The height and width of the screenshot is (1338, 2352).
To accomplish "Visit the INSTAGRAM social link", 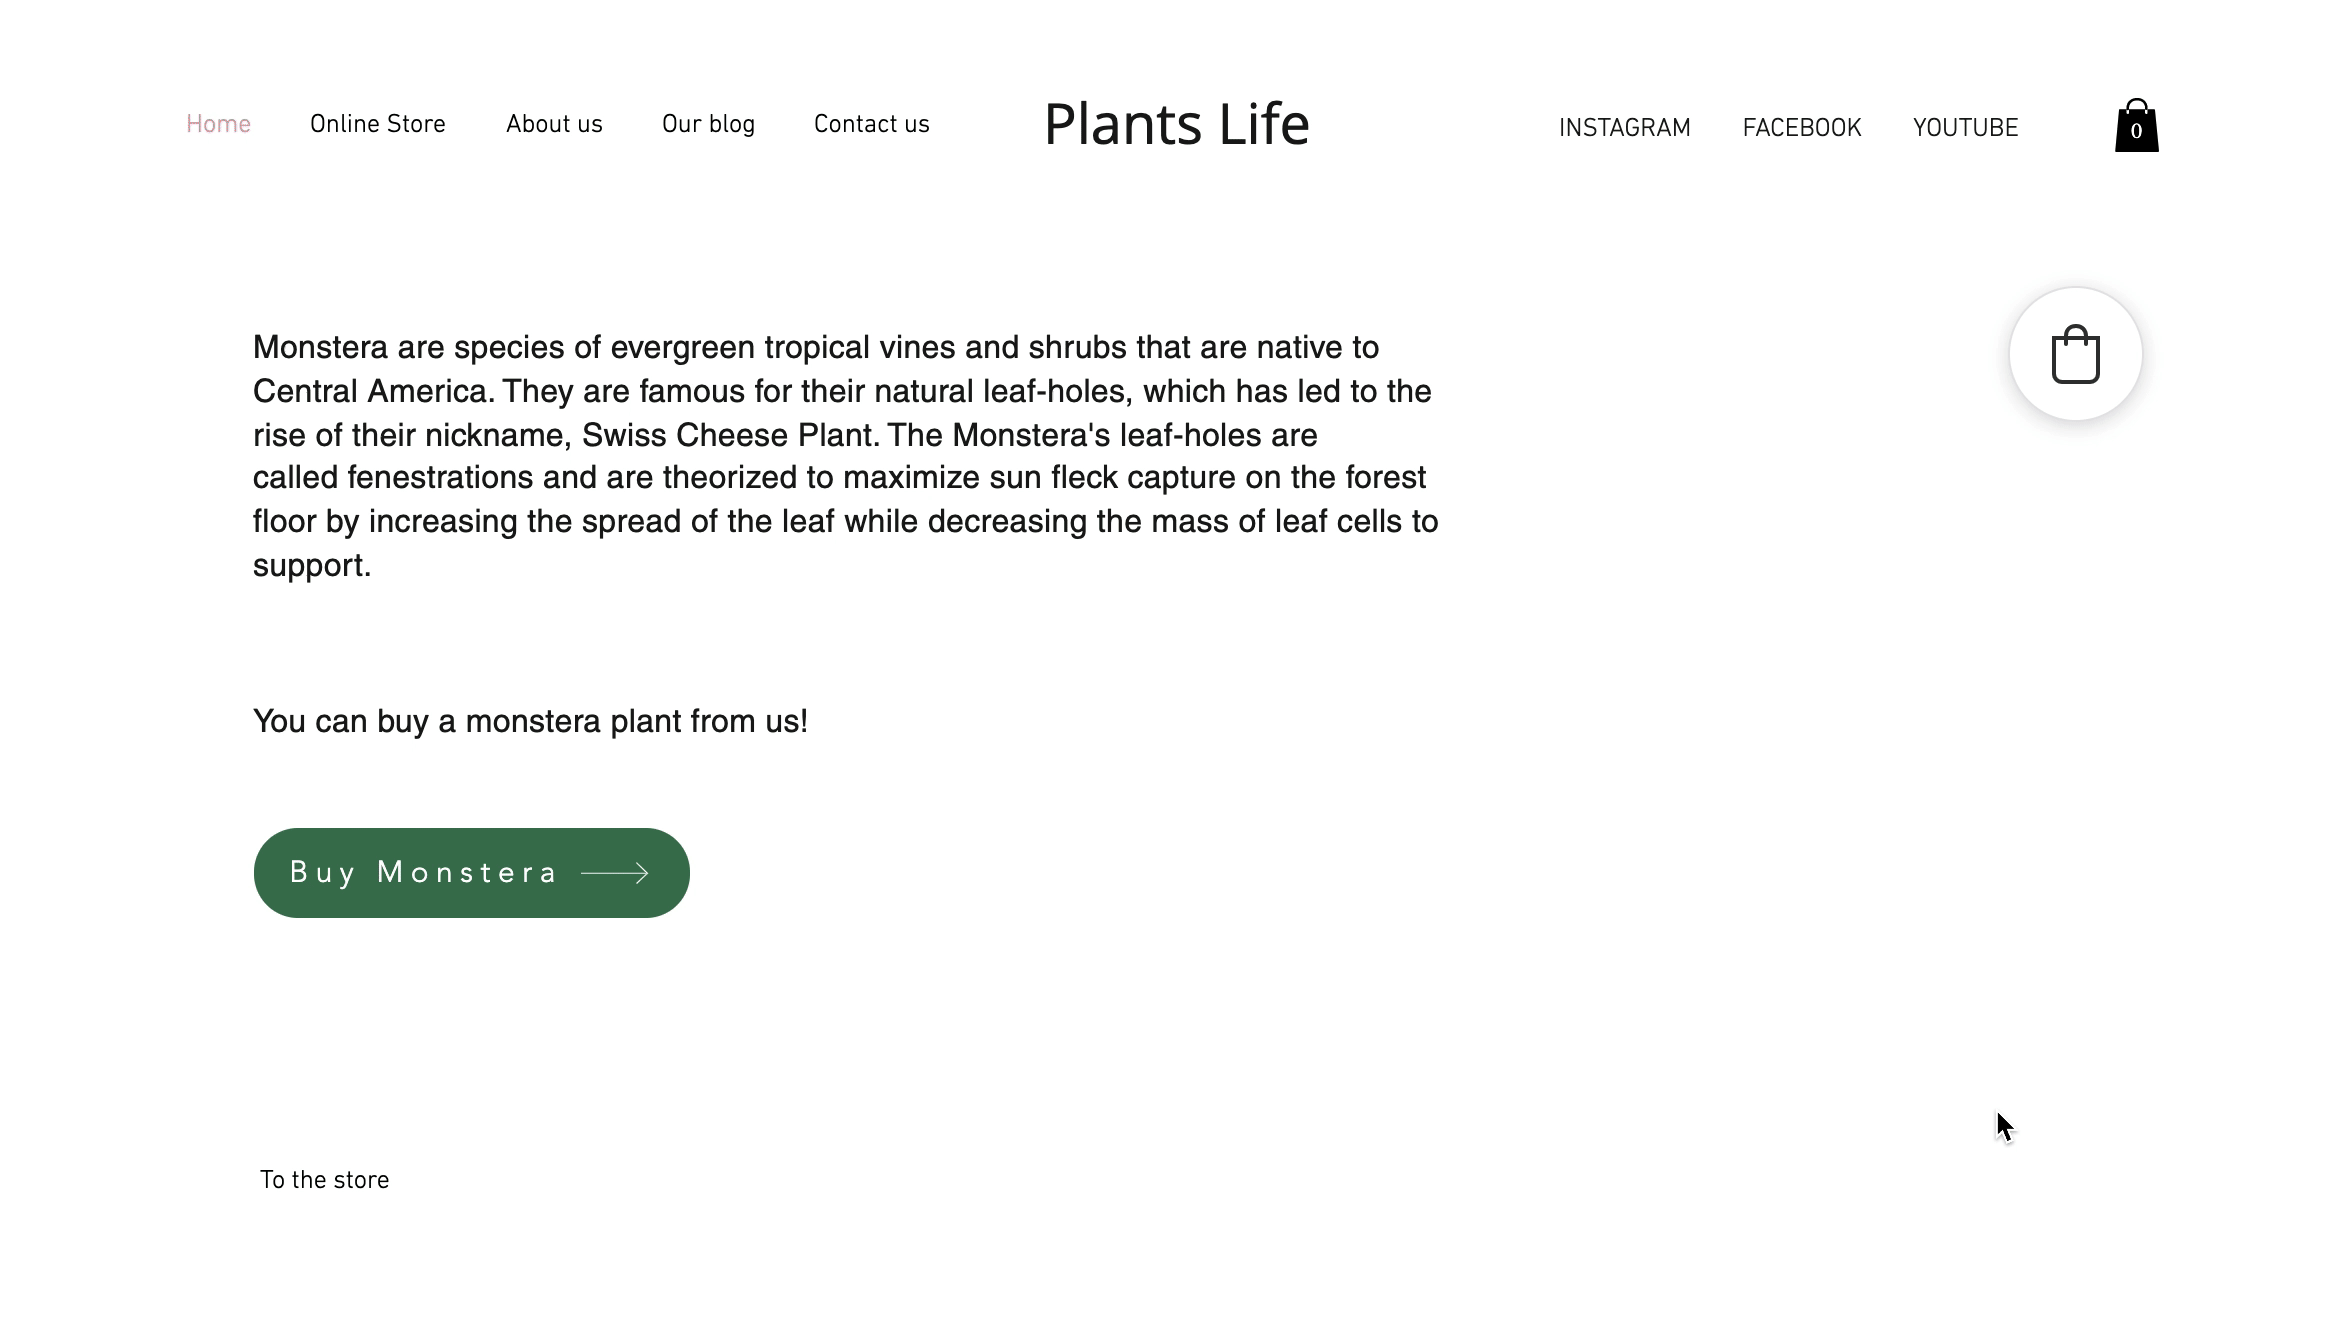I will click(x=1624, y=128).
